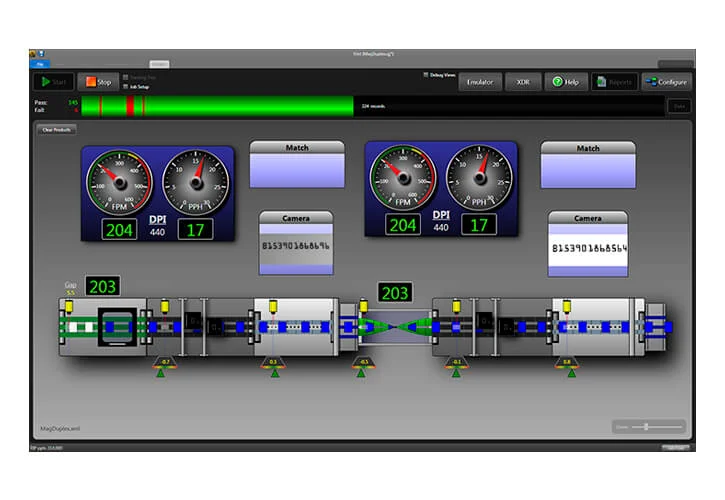Click the second alignment indicator below conveyor
Viewport: 725px width, 500px height.
click(273, 366)
